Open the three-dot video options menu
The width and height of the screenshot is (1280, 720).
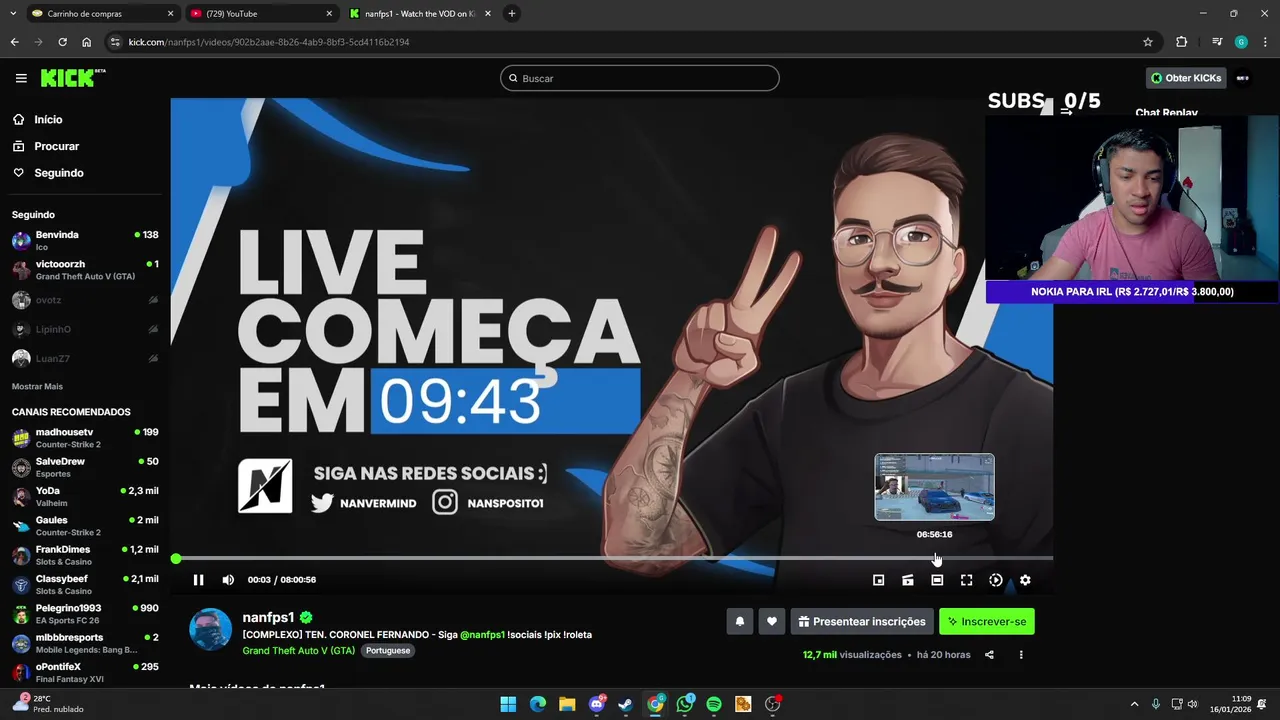pos(1021,655)
